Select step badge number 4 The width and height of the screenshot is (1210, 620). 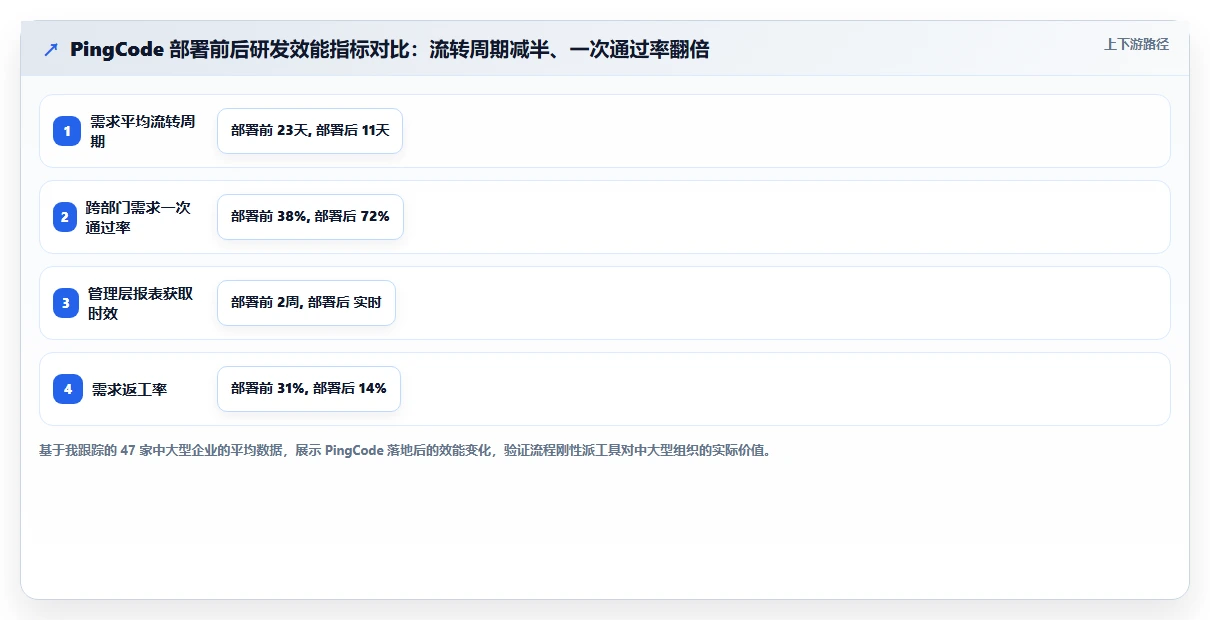pos(67,389)
